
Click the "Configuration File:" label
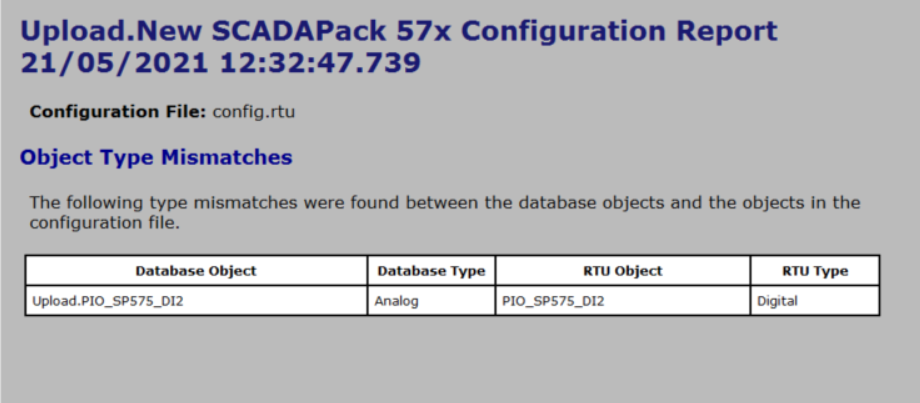coord(118,111)
